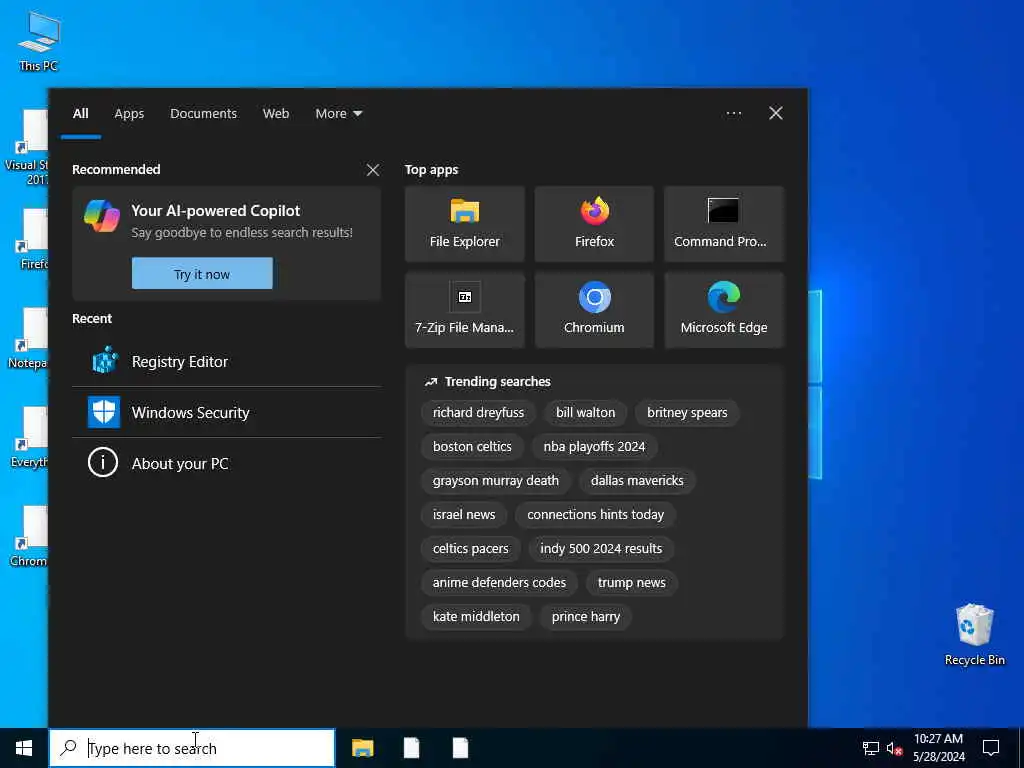Click the Windows Start button
Viewport: 1024px width, 768px height.
pos(24,748)
